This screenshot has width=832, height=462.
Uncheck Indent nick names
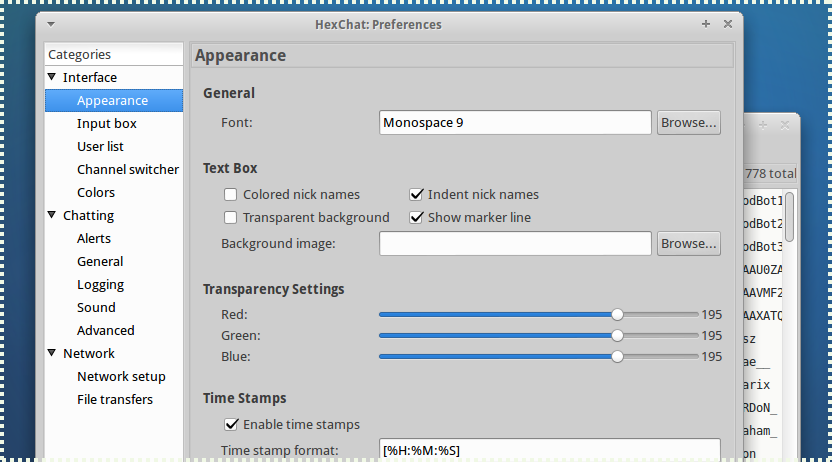click(416, 194)
